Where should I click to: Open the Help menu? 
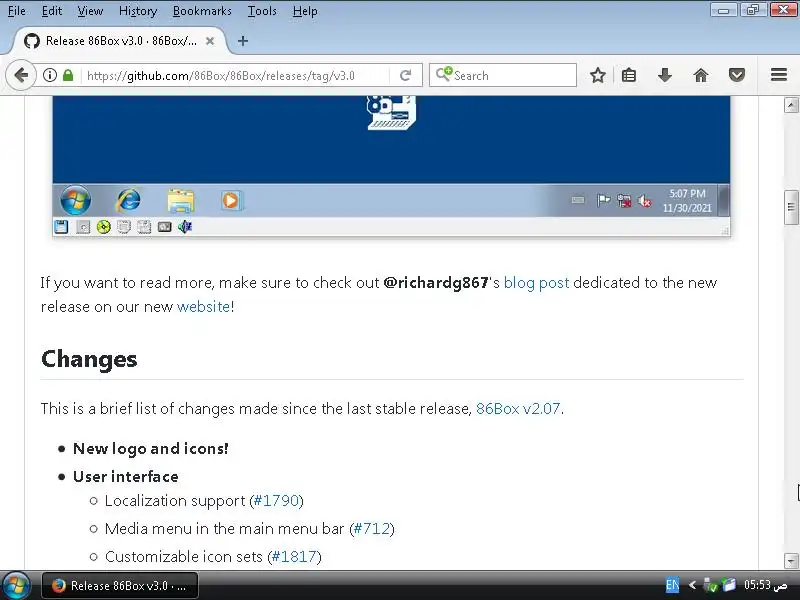coord(305,11)
